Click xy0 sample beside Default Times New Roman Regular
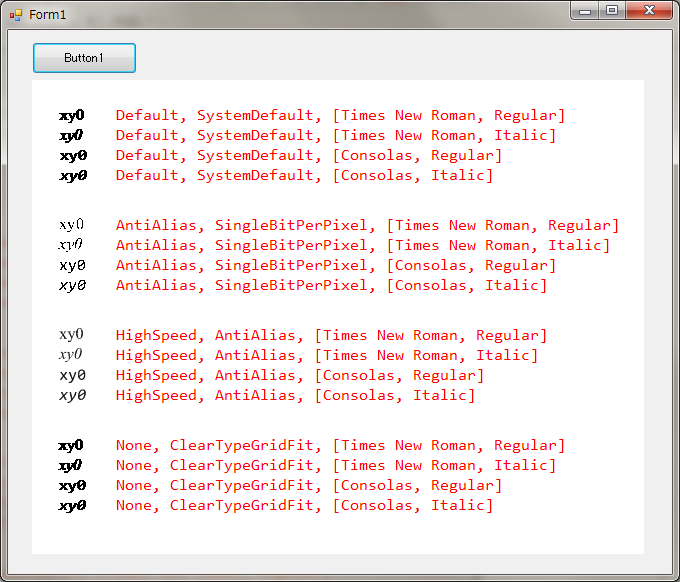Screen dimensions: 680x582 click(x=72, y=116)
